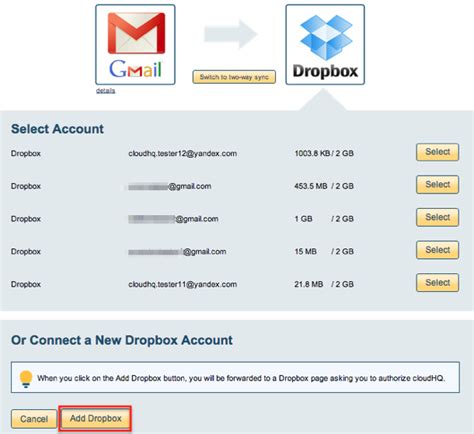Select the account using 1 GB
Viewport: 474px width, 434px height.
437,217
